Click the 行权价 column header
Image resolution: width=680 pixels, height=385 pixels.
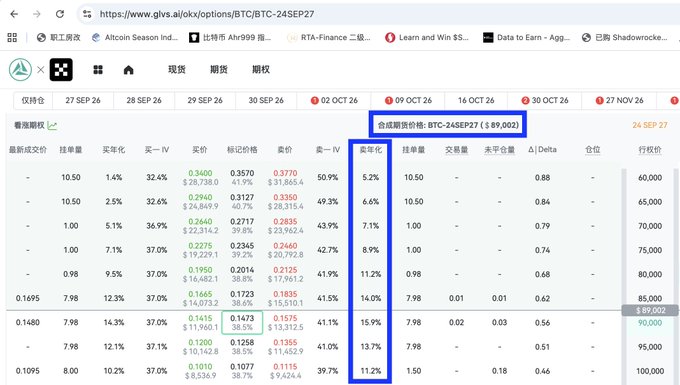pos(650,150)
